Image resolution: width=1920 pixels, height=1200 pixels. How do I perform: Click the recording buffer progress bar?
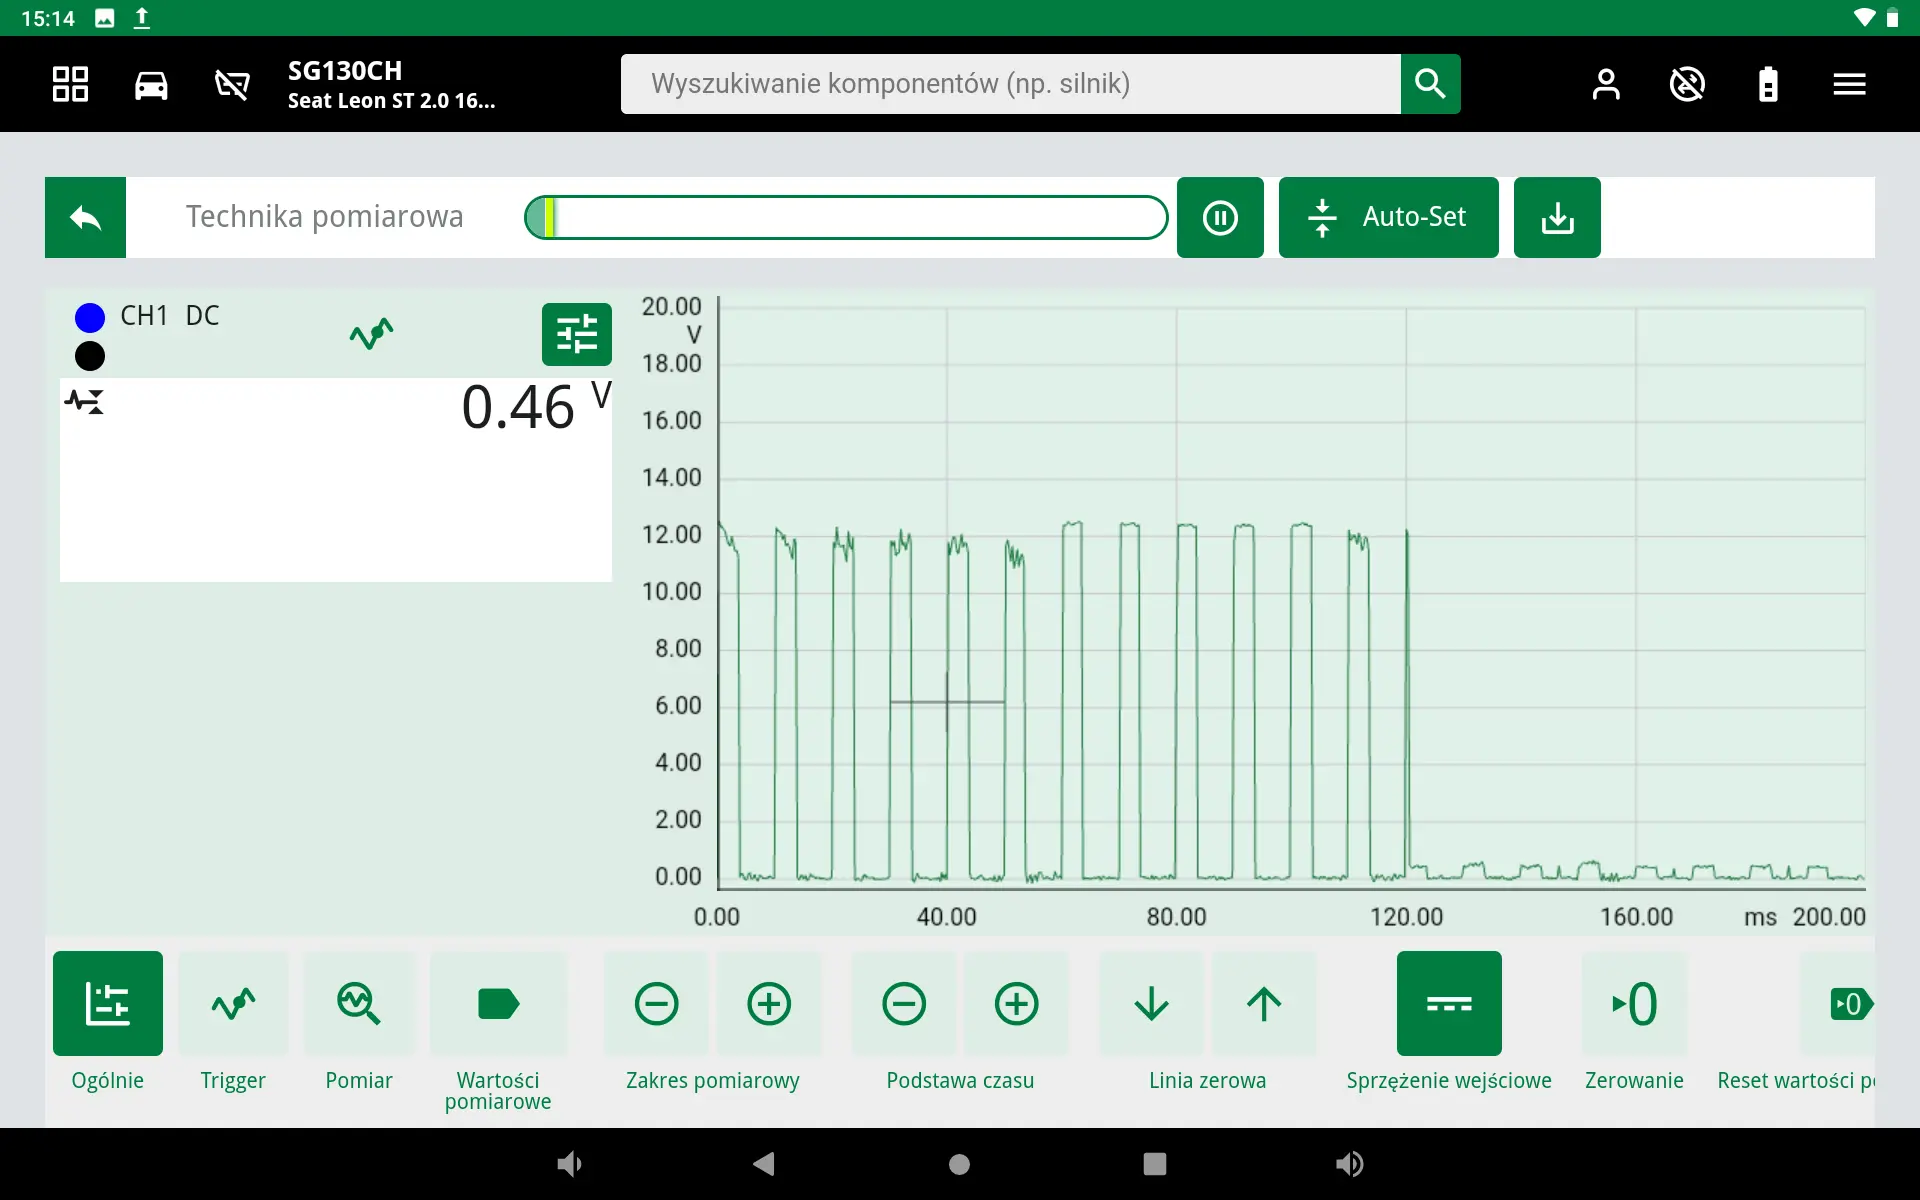tap(846, 217)
